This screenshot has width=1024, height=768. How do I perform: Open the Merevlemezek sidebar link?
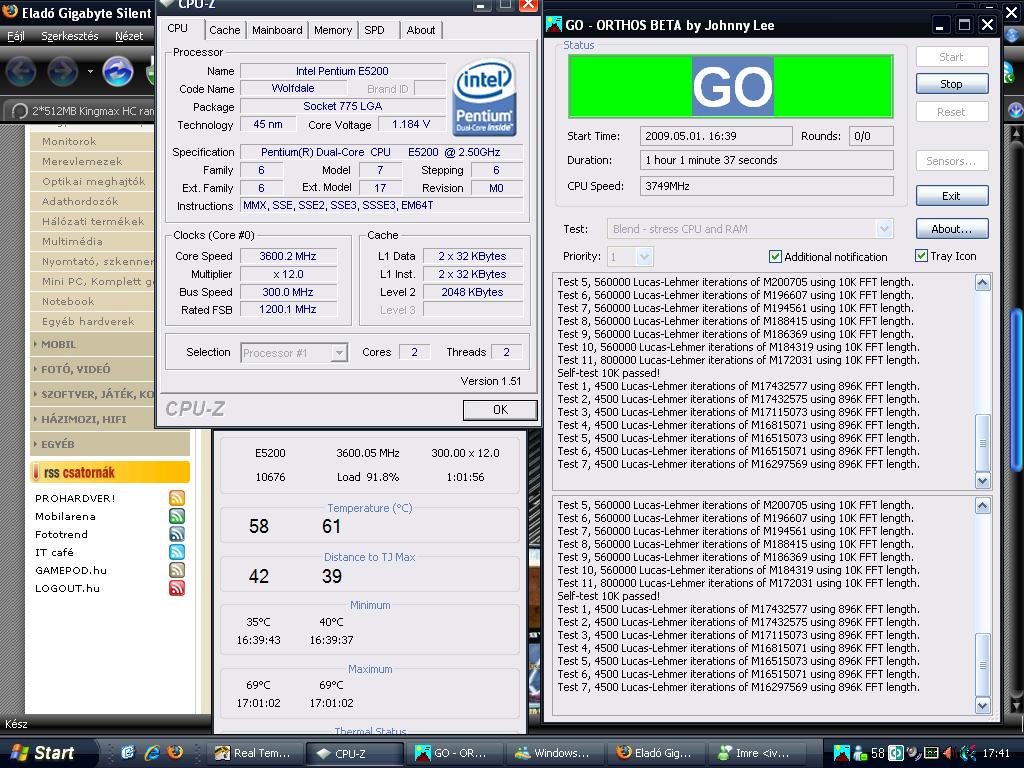coord(82,161)
